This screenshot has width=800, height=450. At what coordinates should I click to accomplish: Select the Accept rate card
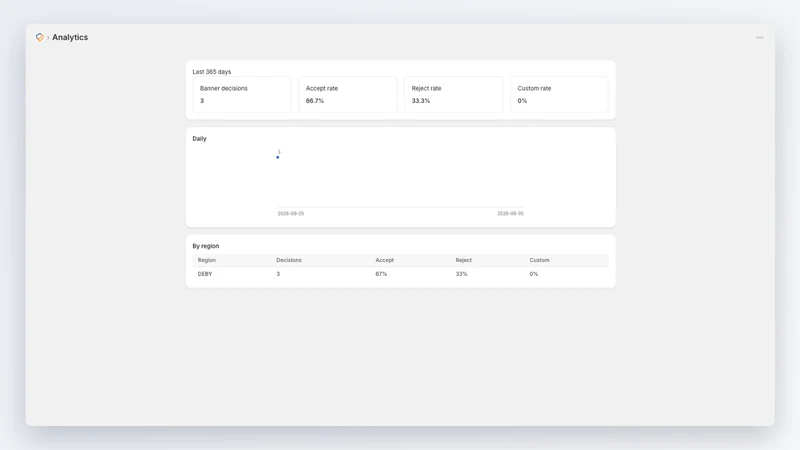[x=347, y=94]
